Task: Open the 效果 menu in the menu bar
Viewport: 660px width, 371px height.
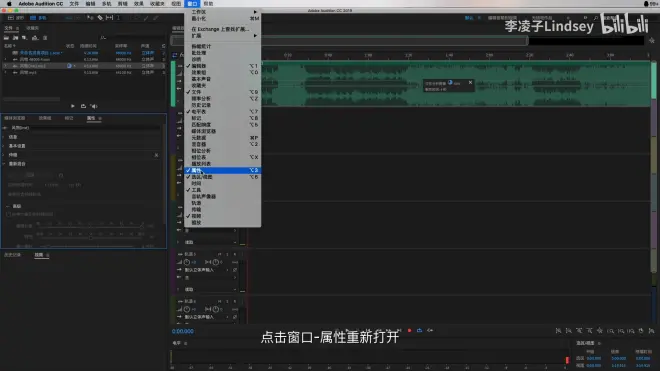Action: click(x=138, y=3)
